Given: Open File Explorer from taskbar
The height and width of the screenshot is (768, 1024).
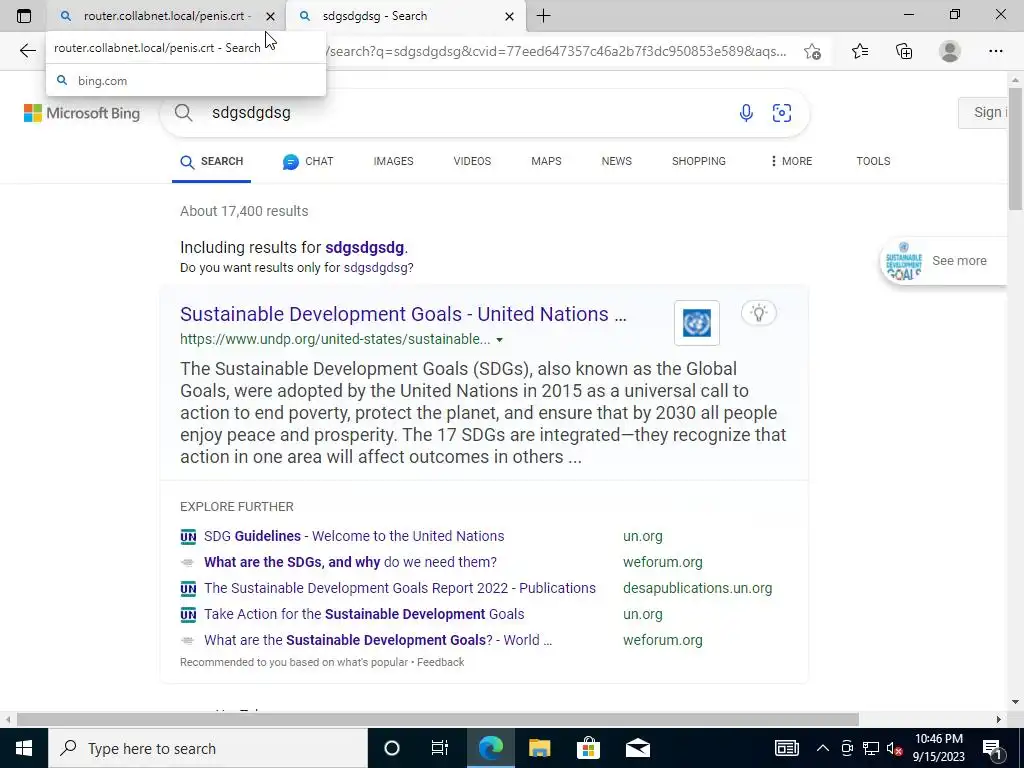Looking at the screenshot, I should pyautogui.click(x=539, y=748).
